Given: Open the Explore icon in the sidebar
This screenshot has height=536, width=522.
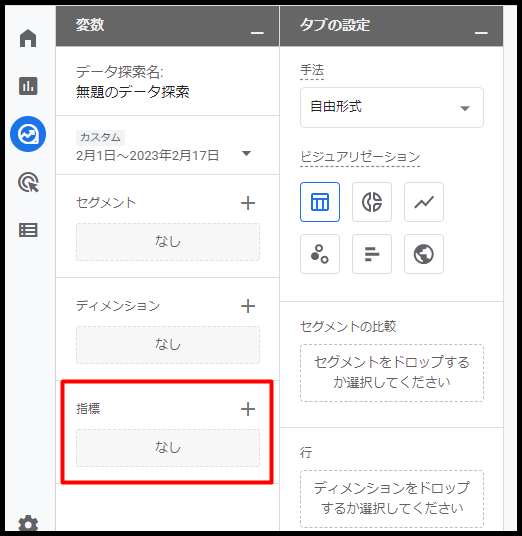Looking at the screenshot, I should [x=28, y=134].
